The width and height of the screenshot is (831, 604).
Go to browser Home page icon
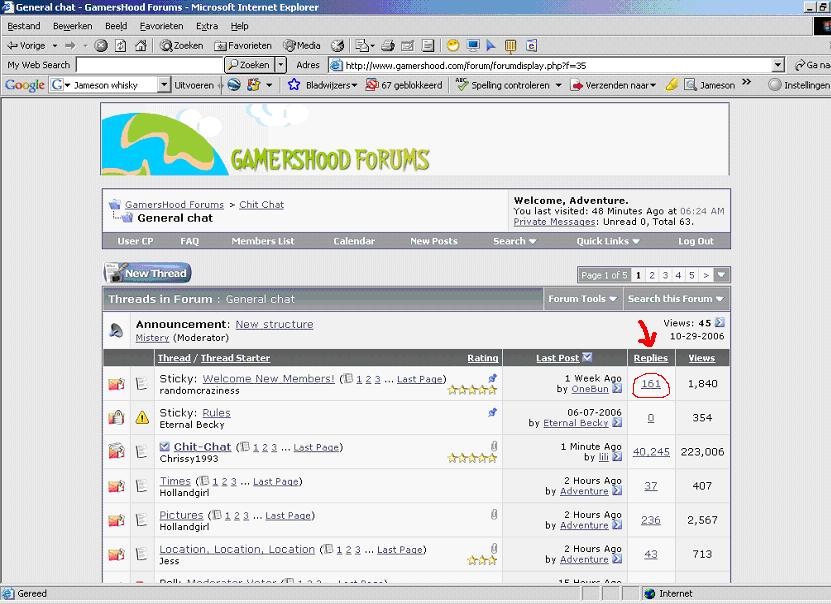coord(139,45)
